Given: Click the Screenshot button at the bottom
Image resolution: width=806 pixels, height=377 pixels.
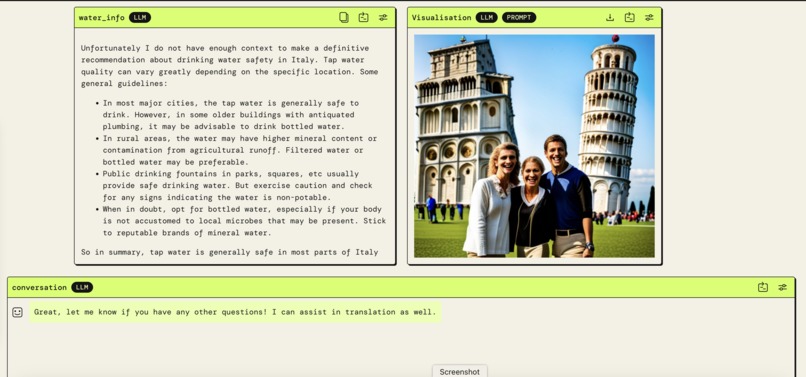Looking at the screenshot, I should point(460,371).
